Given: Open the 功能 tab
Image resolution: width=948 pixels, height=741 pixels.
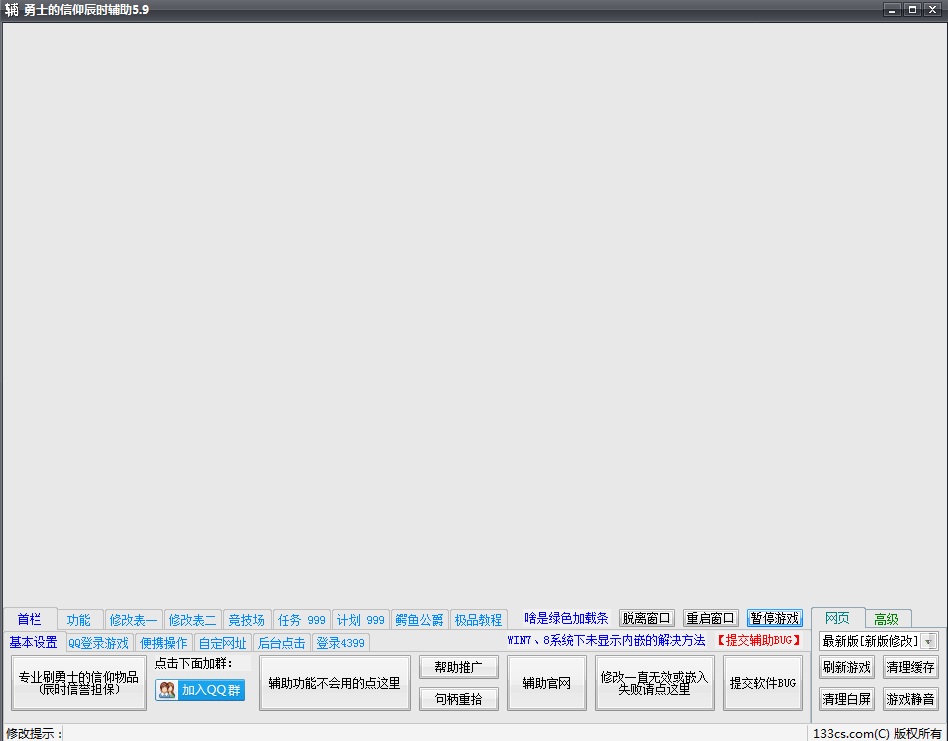Looking at the screenshot, I should coord(79,620).
